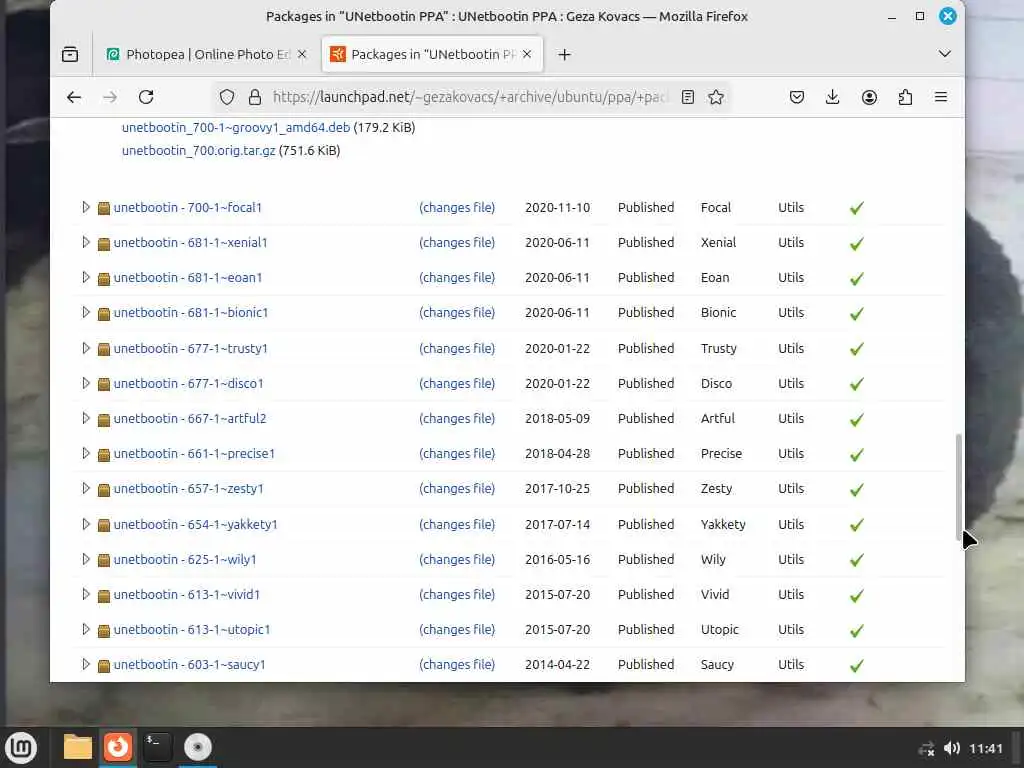1024x768 pixels.
Task: Click green checkmark in Utopic row
Action: pyautogui.click(x=857, y=631)
